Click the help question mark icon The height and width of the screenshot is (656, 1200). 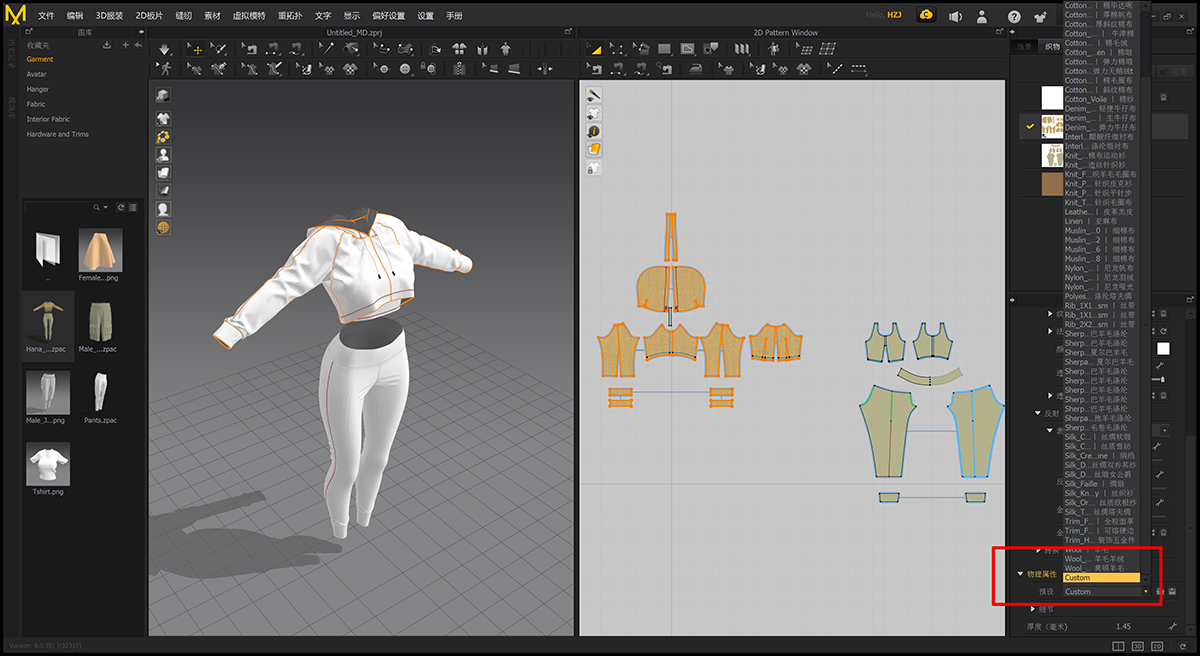point(1014,16)
